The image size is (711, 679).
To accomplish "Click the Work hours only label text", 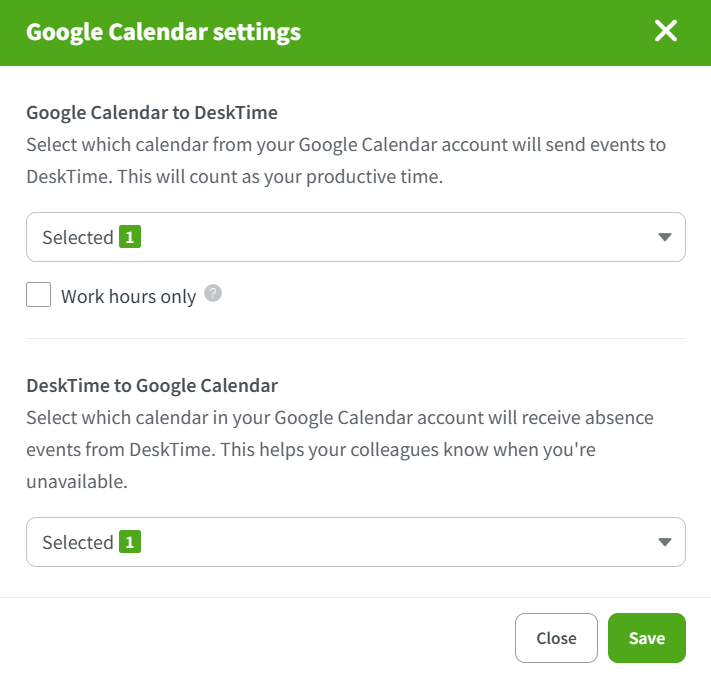I will coord(128,296).
